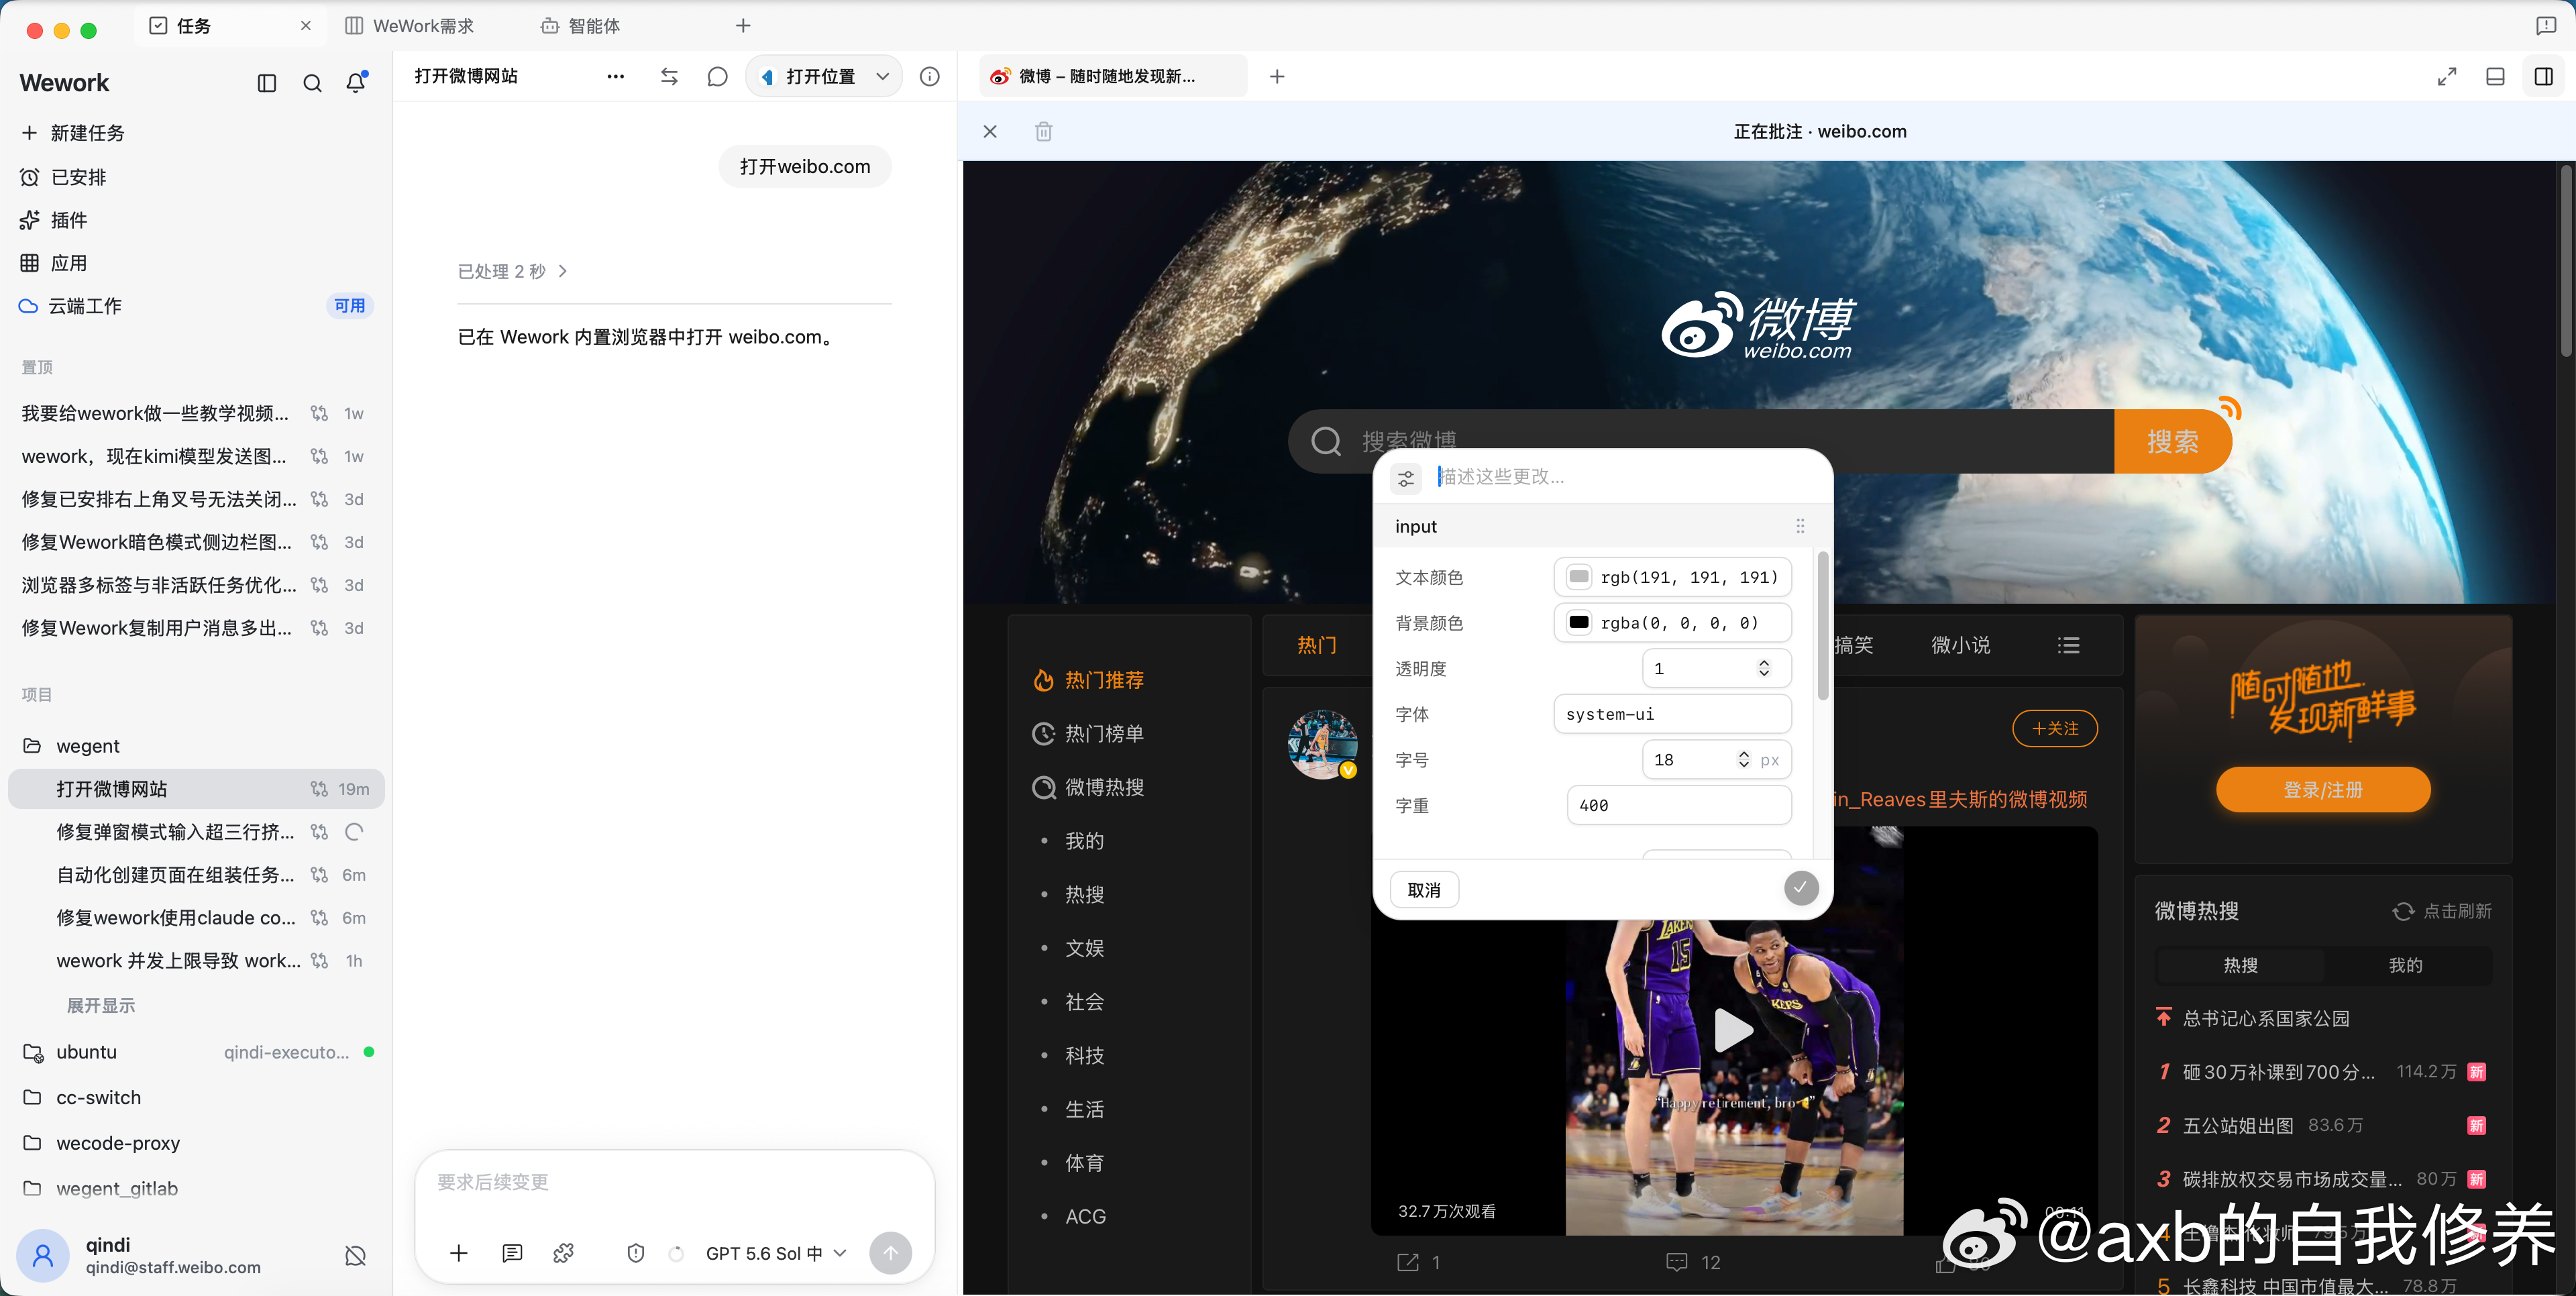Expand the 打开位置 dropdown
This screenshot has width=2576, height=1296.
[883, 76]
